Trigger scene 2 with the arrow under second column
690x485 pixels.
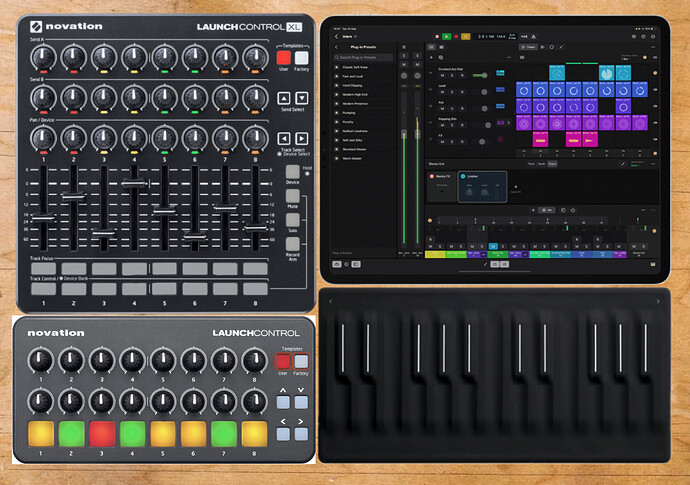540,152
